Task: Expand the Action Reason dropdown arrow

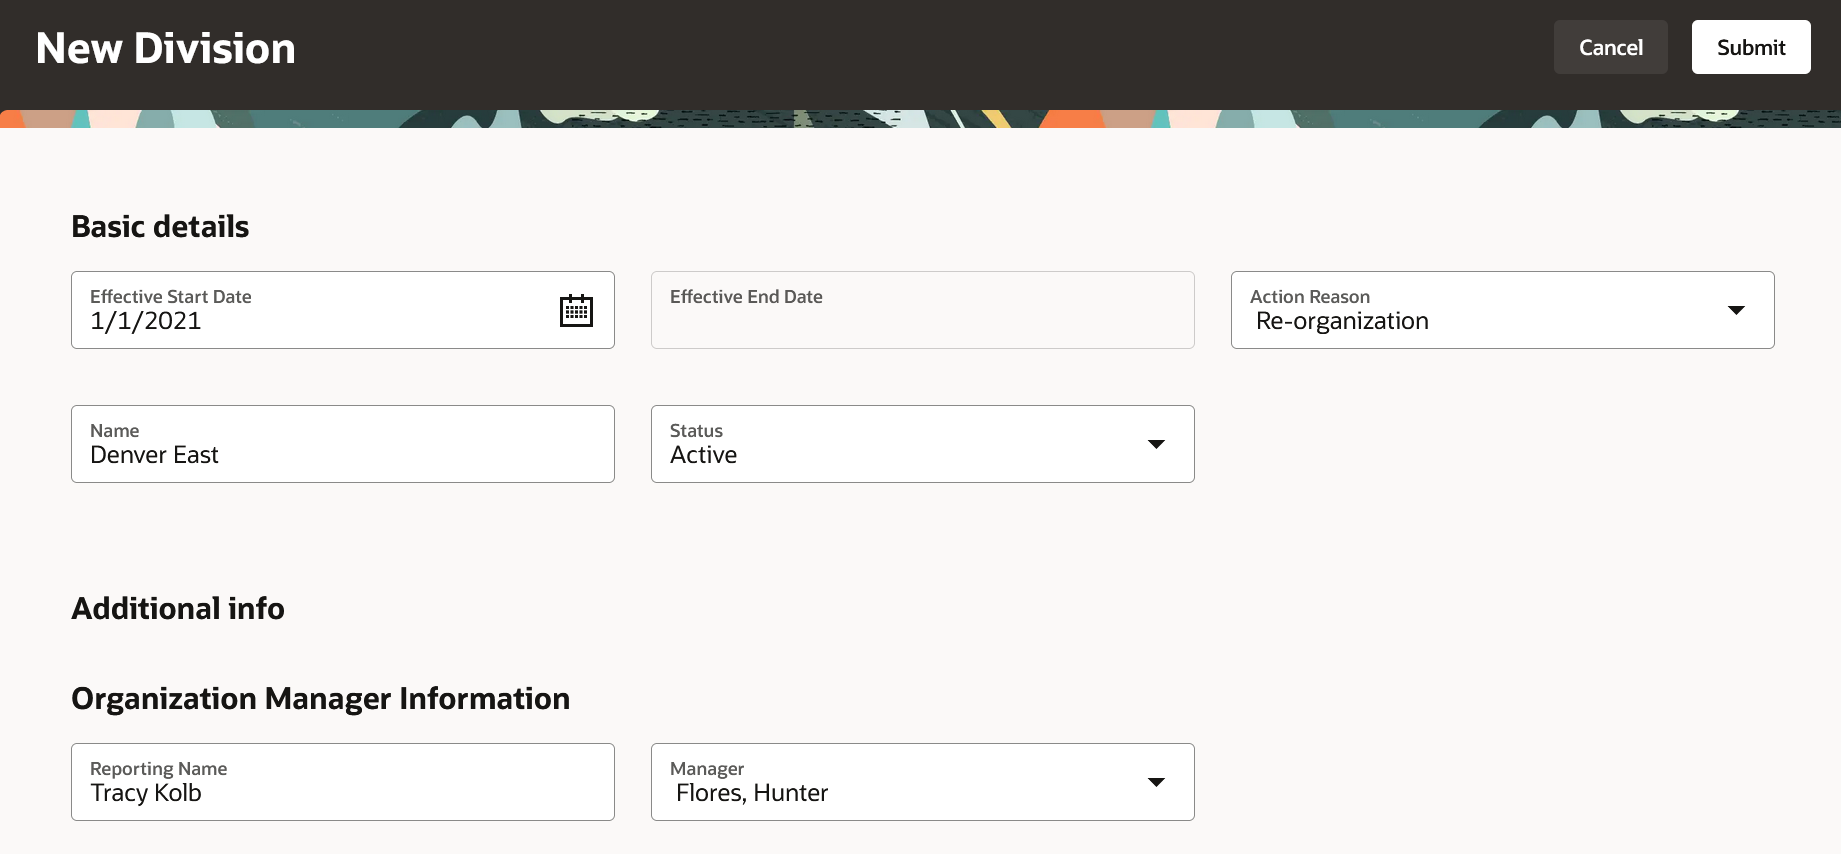Action: coord(1737,310)
